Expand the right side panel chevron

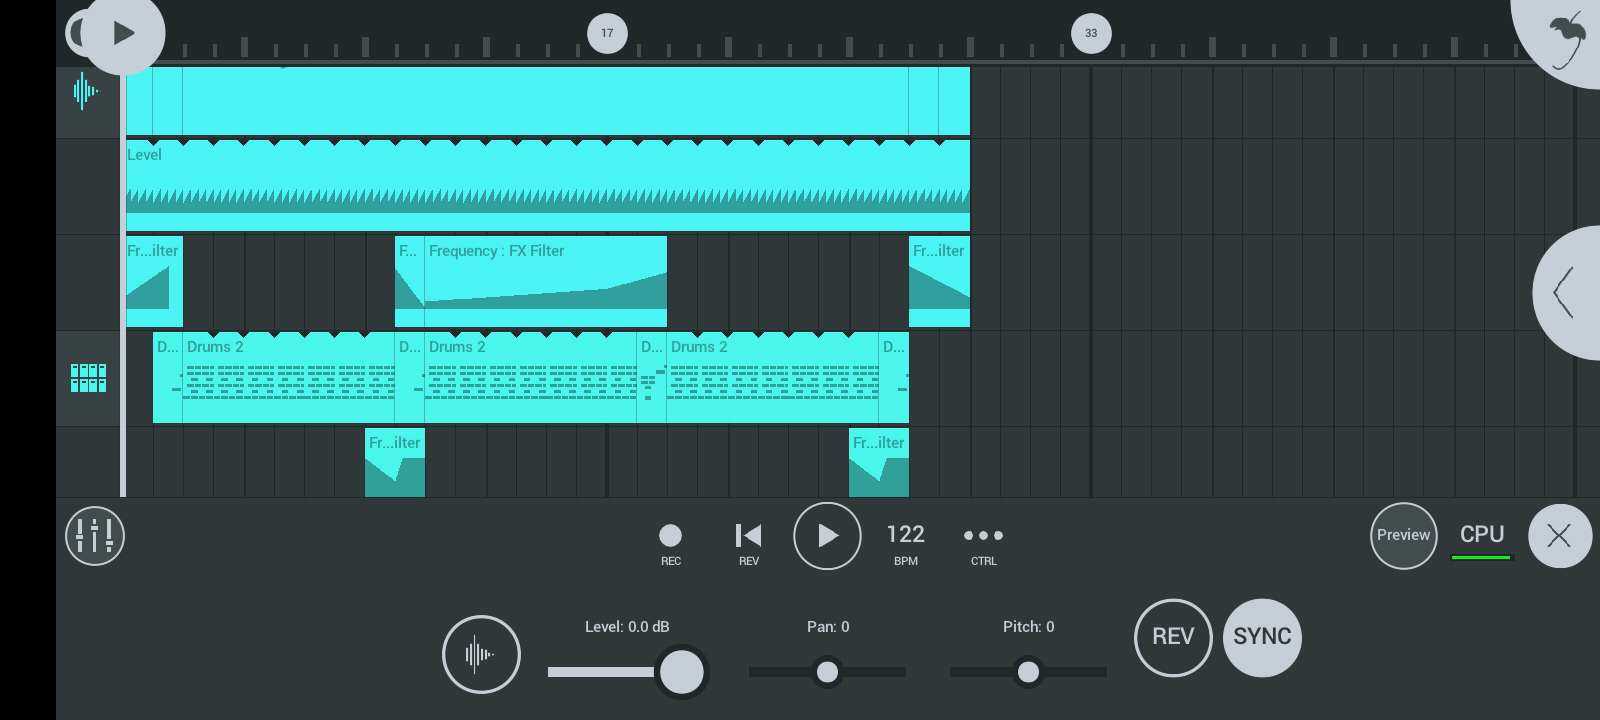[x=1565, y=293]
